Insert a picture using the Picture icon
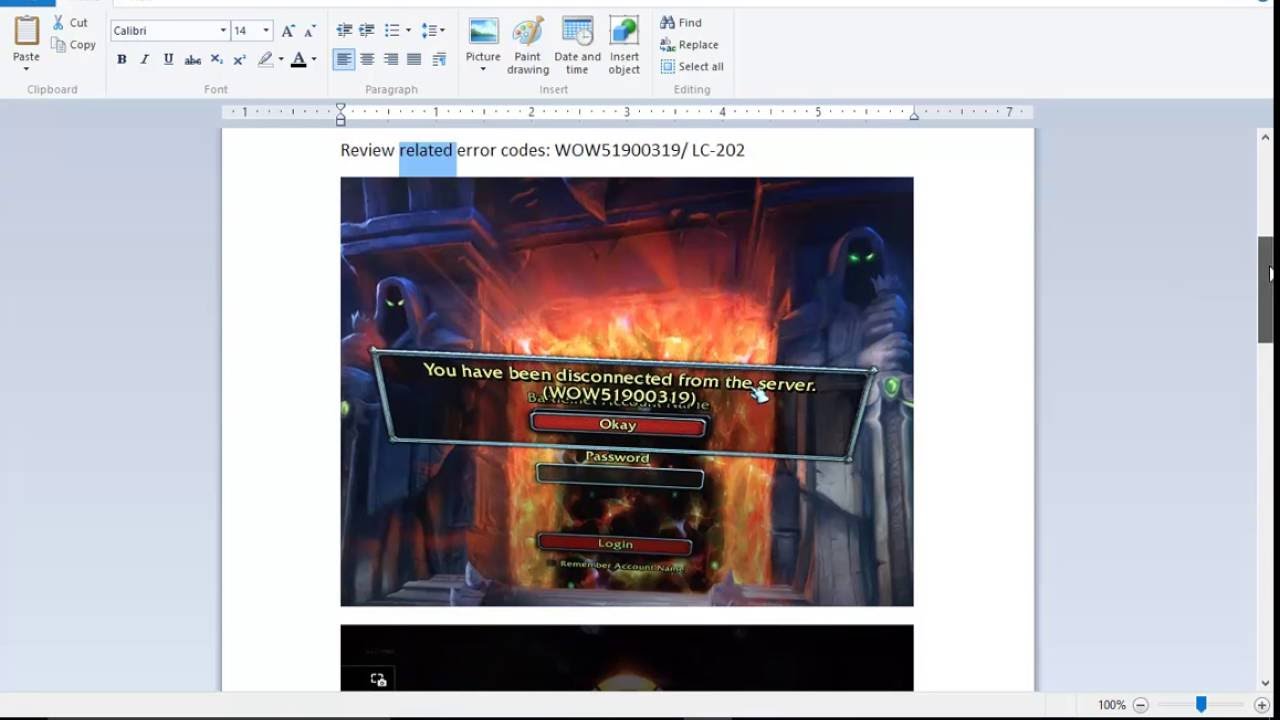Screen dimensions: 1280x720 483,31
